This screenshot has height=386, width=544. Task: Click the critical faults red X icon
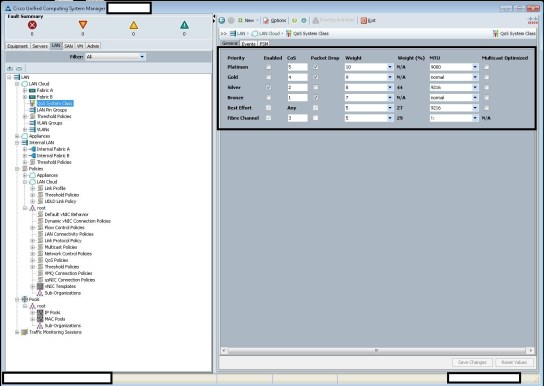(x=32, y=25)
